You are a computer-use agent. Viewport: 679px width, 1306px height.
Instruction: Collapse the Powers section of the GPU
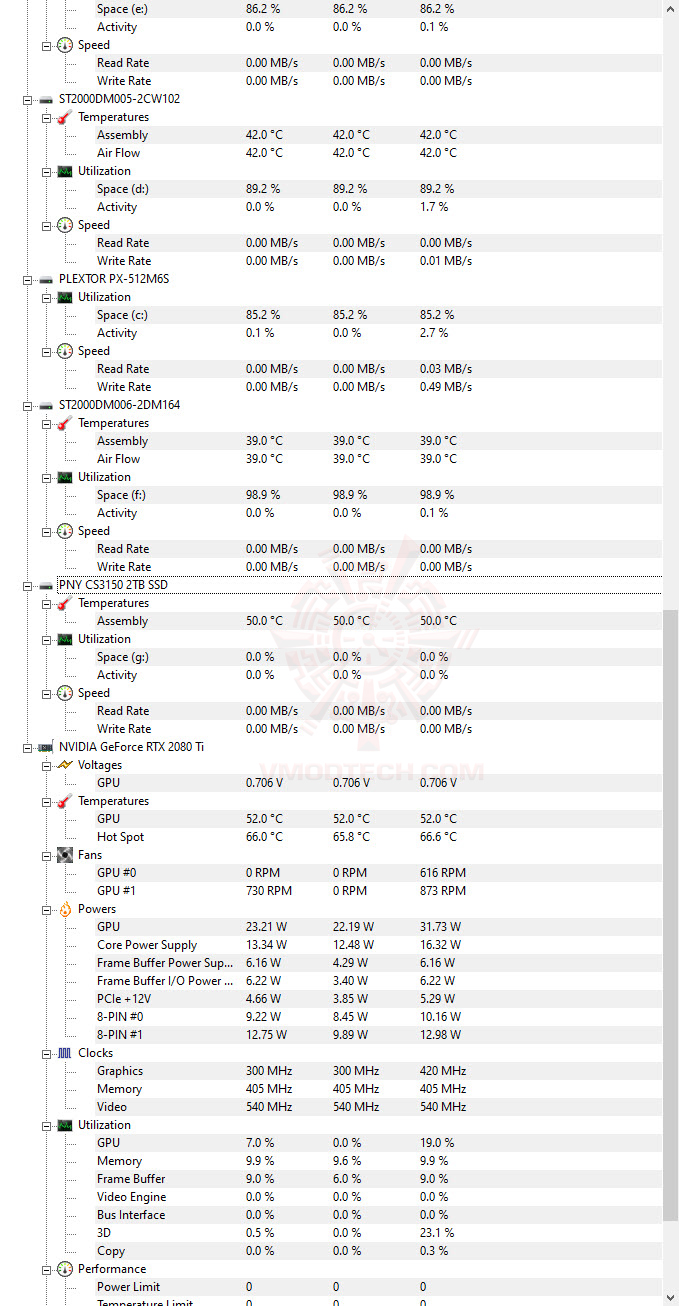click(47, 909)
